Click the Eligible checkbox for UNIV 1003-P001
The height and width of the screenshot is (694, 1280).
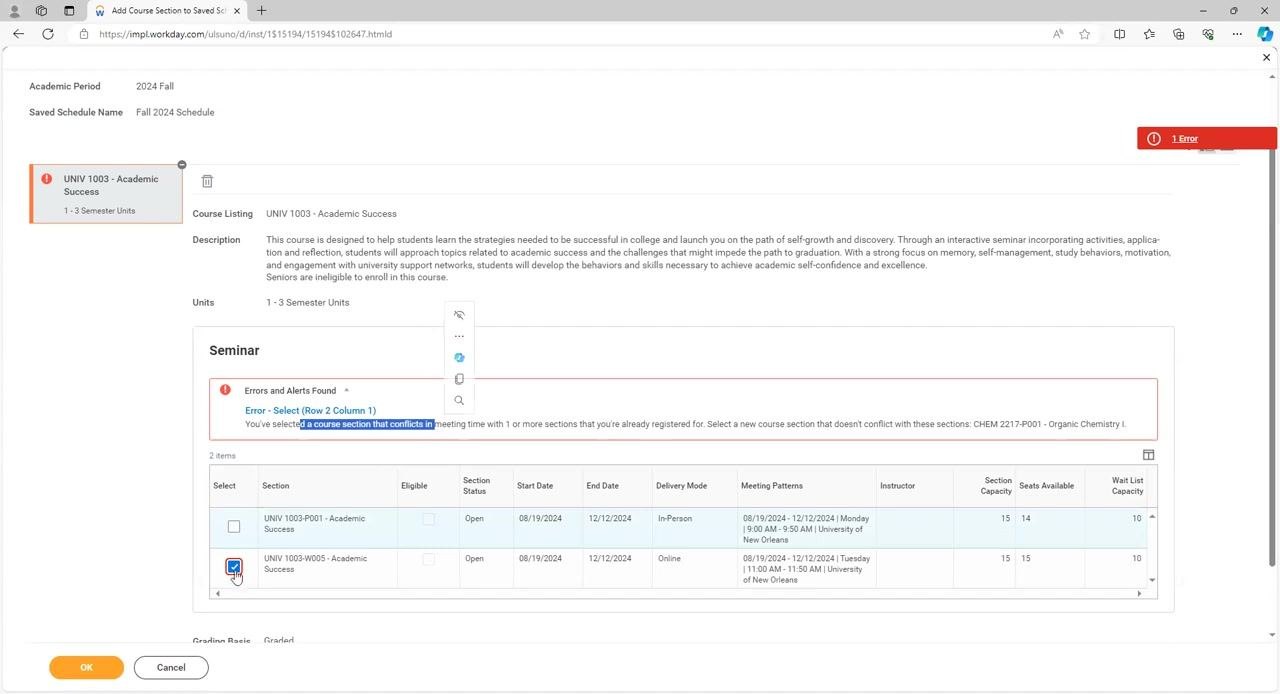point(429,519)
